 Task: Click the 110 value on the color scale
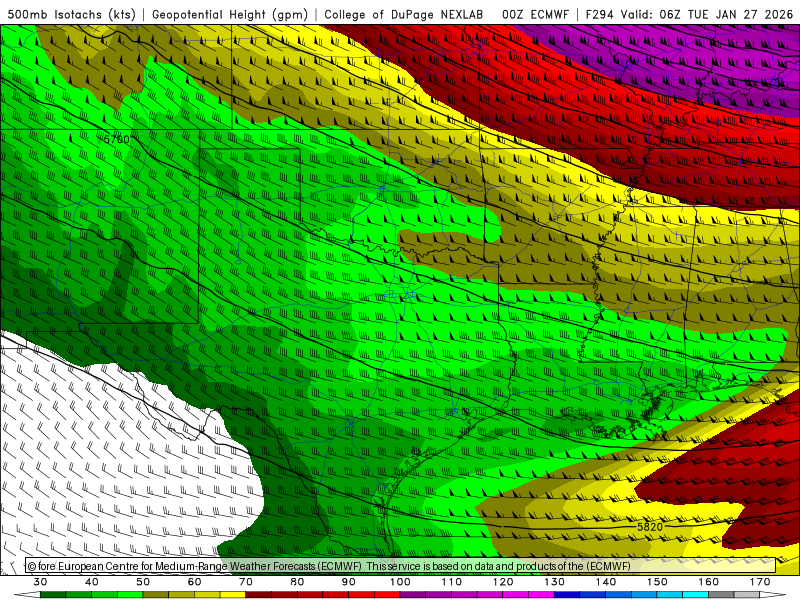tap(452, 582)
